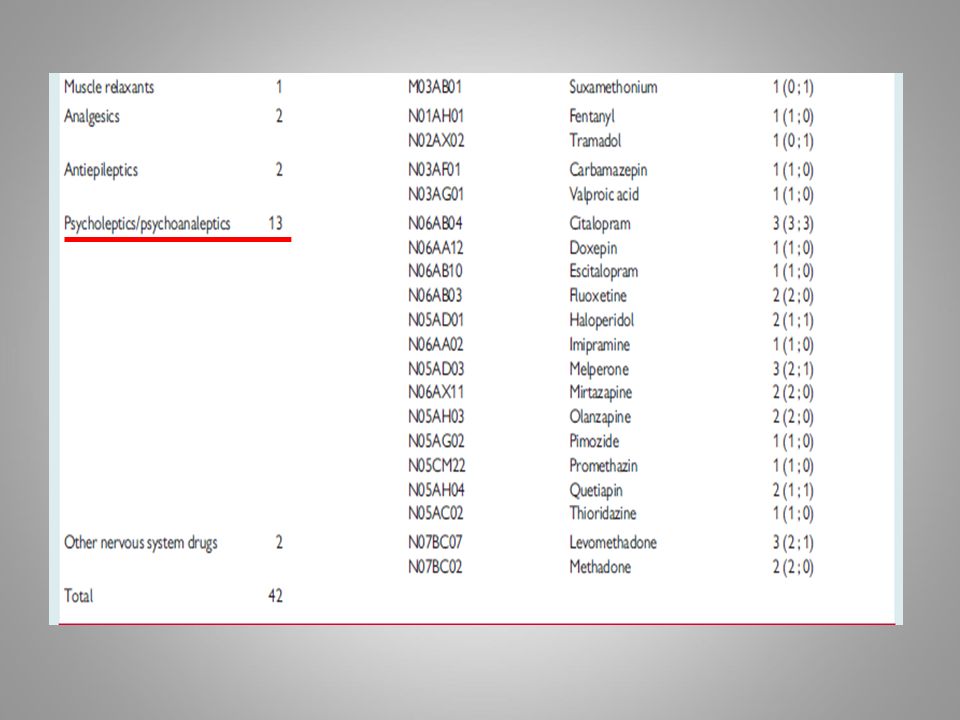
Task: Click the drug name Doxepin
Action: [593, 249]
